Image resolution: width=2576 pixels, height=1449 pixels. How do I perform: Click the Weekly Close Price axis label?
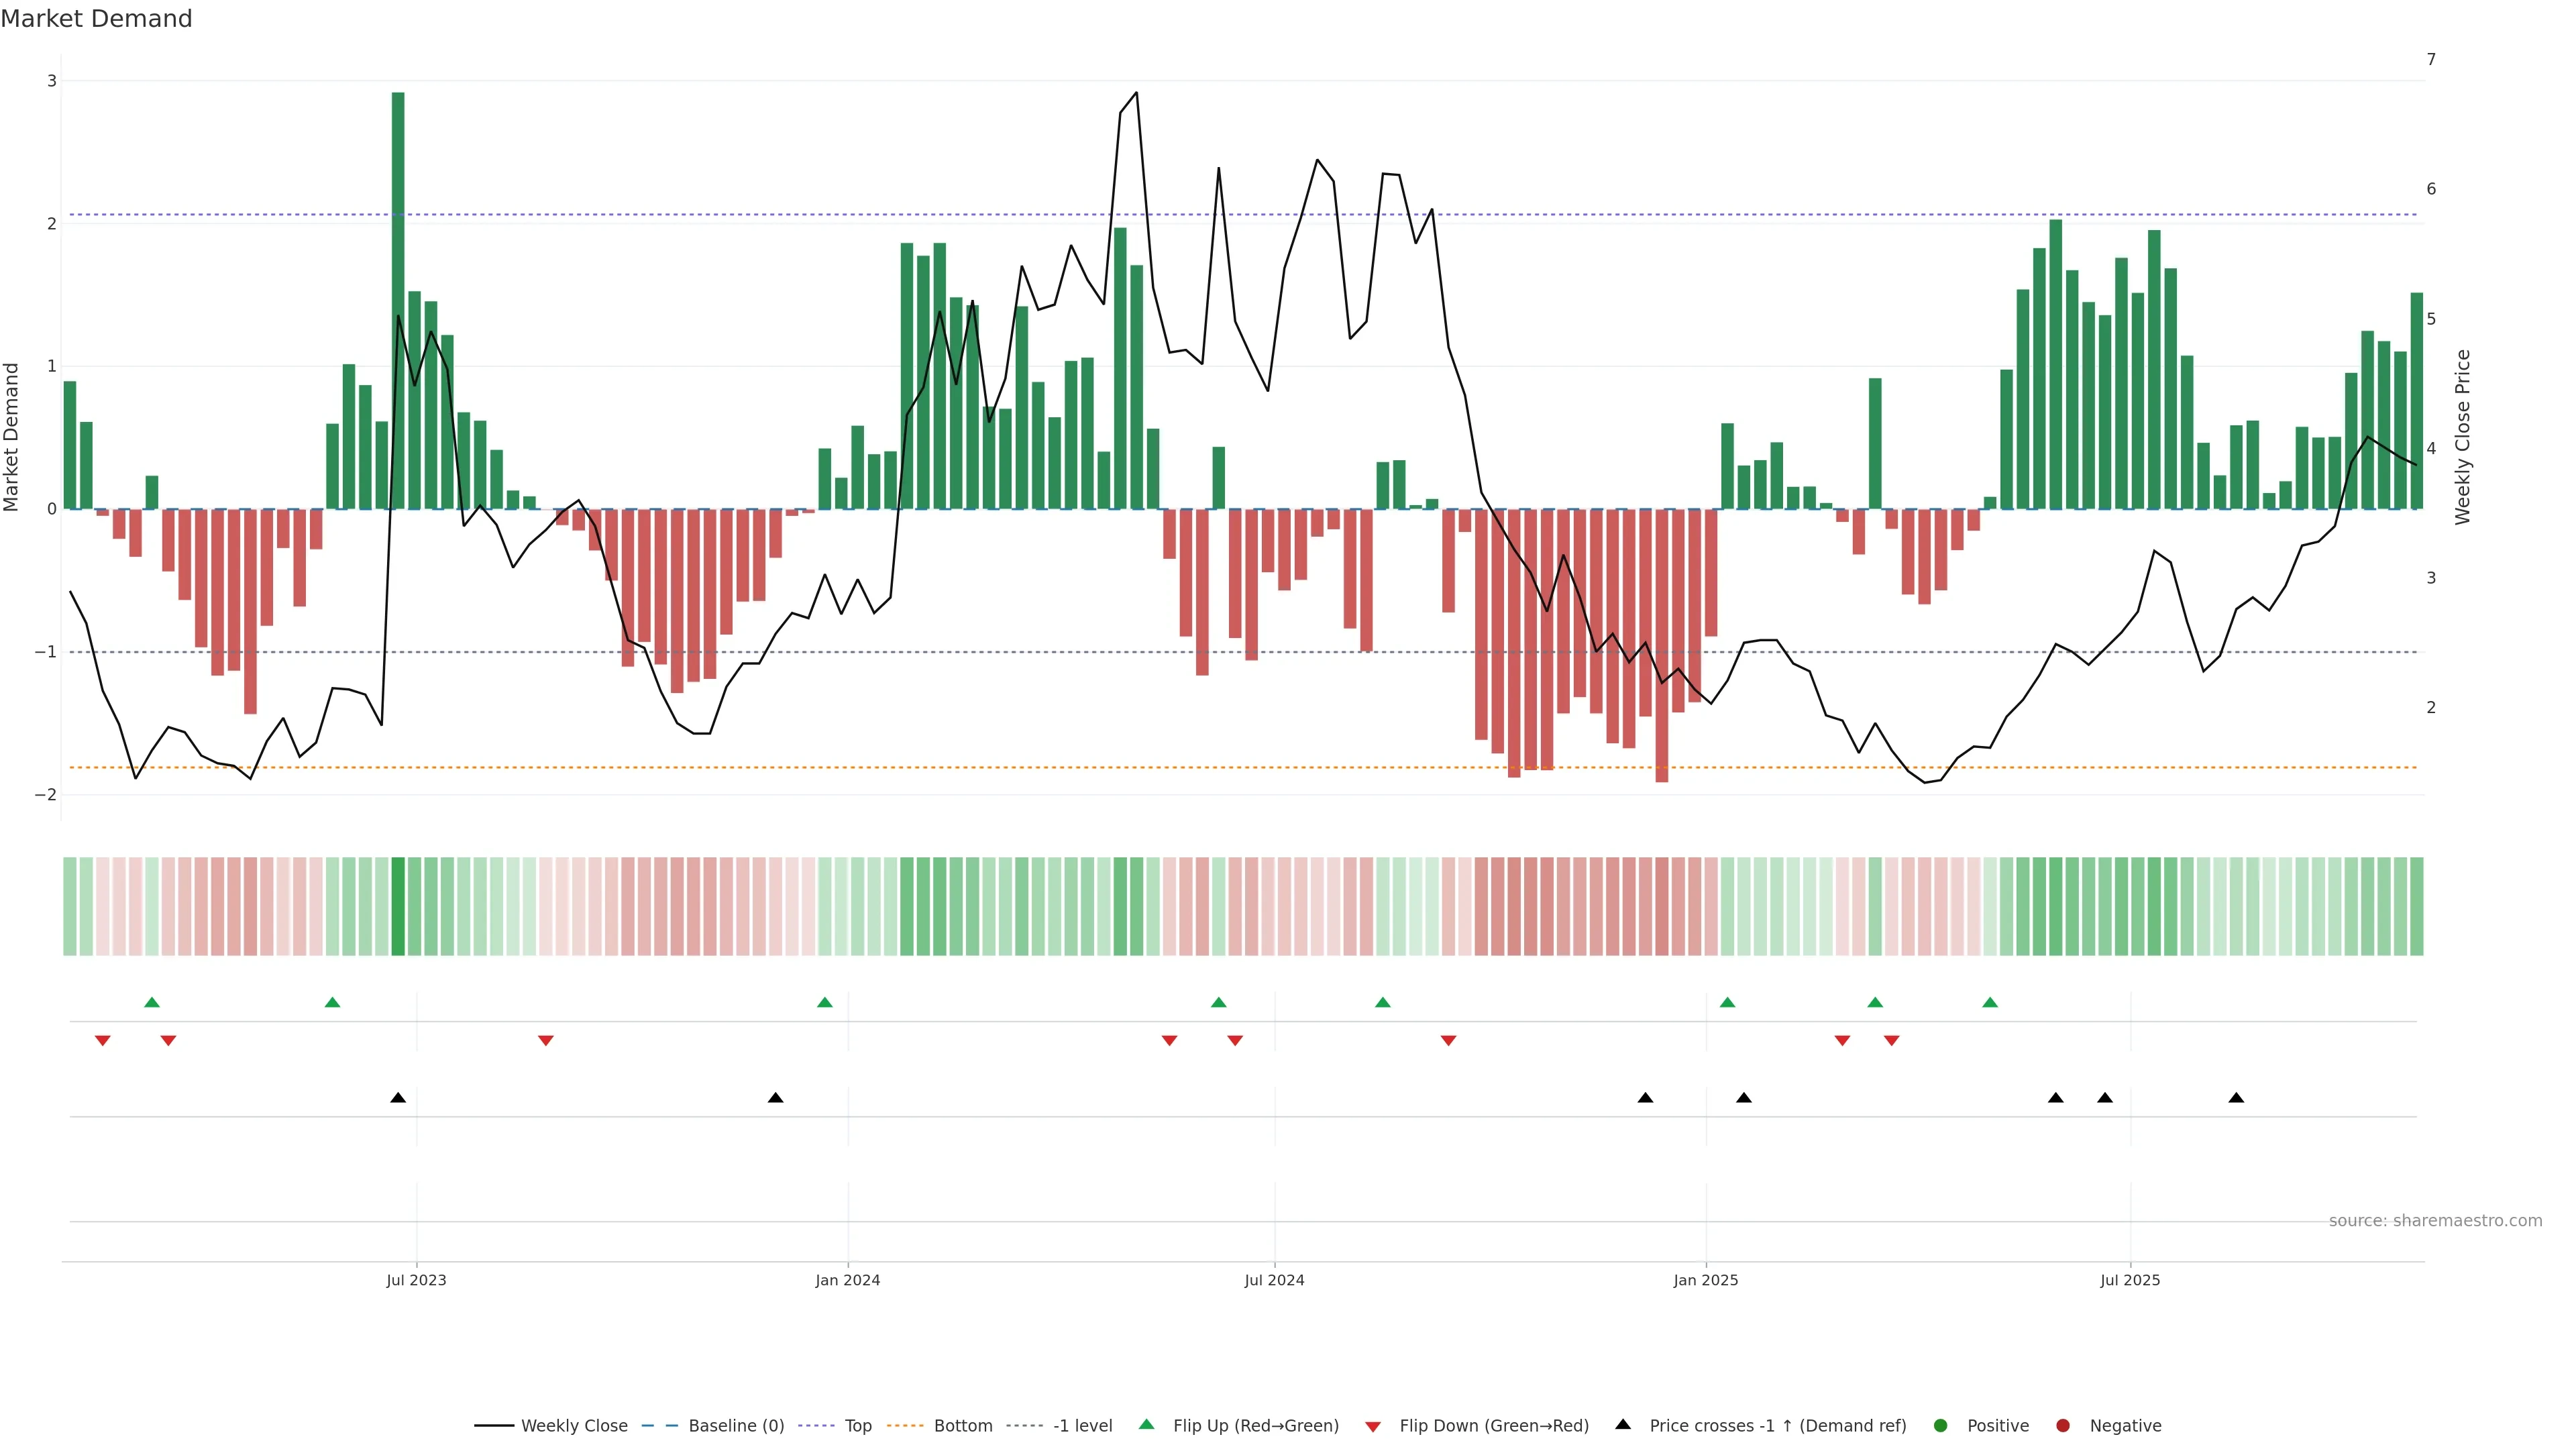click(2462, 437)
